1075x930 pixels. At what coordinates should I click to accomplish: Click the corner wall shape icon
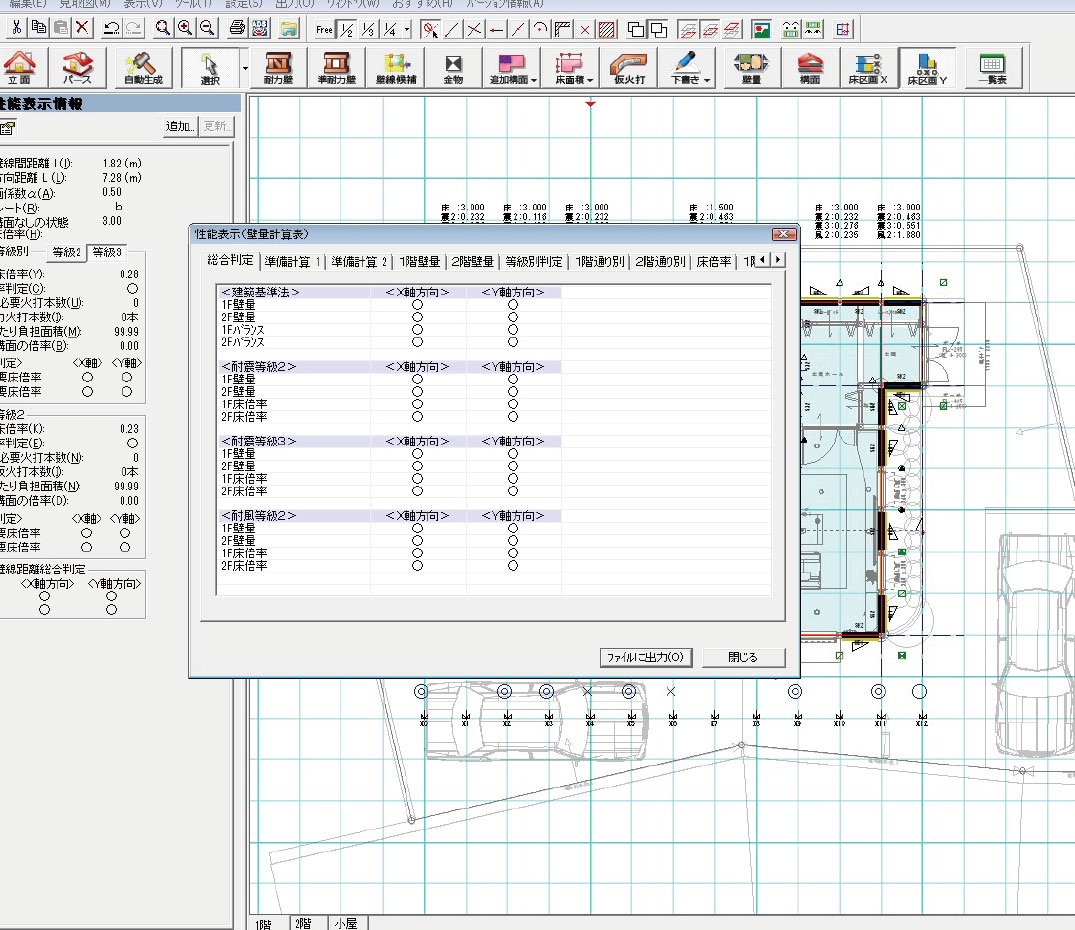[563, 29]
